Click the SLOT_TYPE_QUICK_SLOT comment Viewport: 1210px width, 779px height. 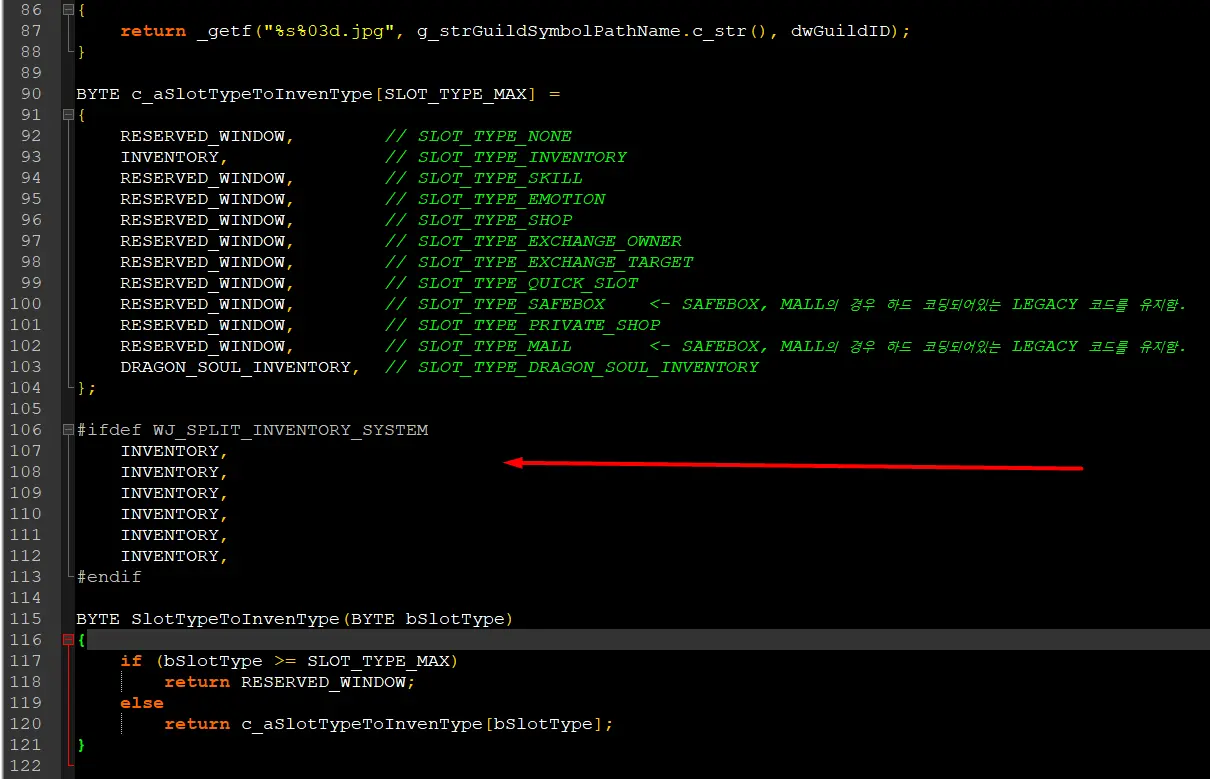528,283
